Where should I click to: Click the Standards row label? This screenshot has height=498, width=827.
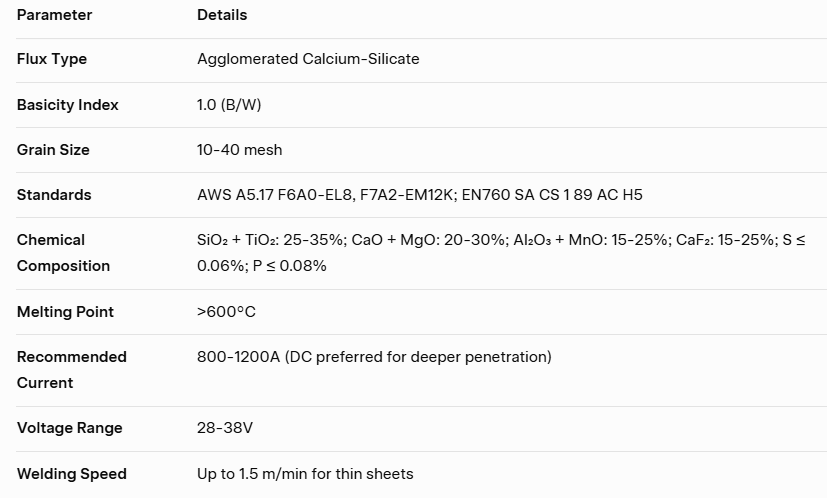(x=54, y=195)
